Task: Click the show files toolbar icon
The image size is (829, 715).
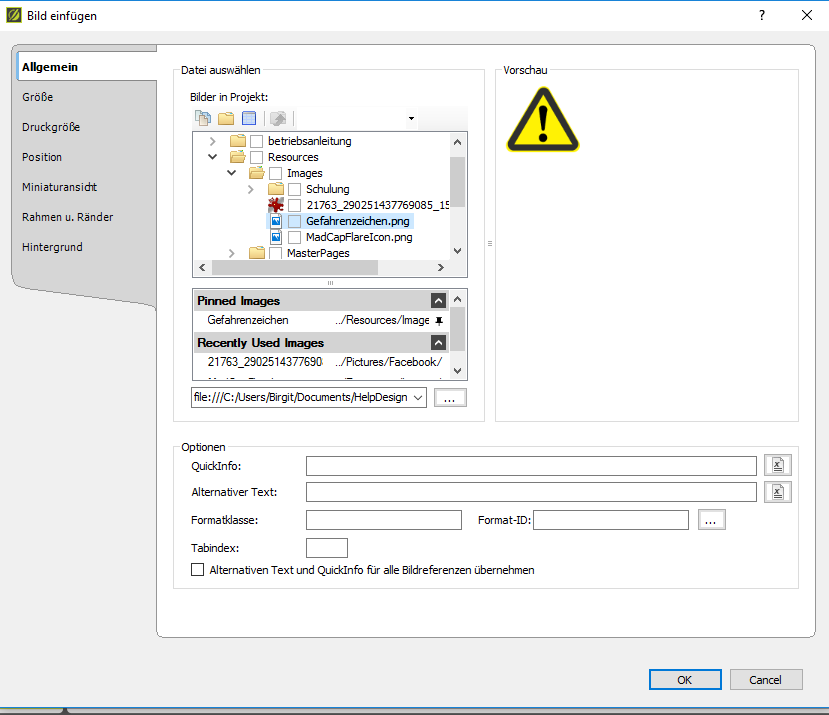Action: 203,118
